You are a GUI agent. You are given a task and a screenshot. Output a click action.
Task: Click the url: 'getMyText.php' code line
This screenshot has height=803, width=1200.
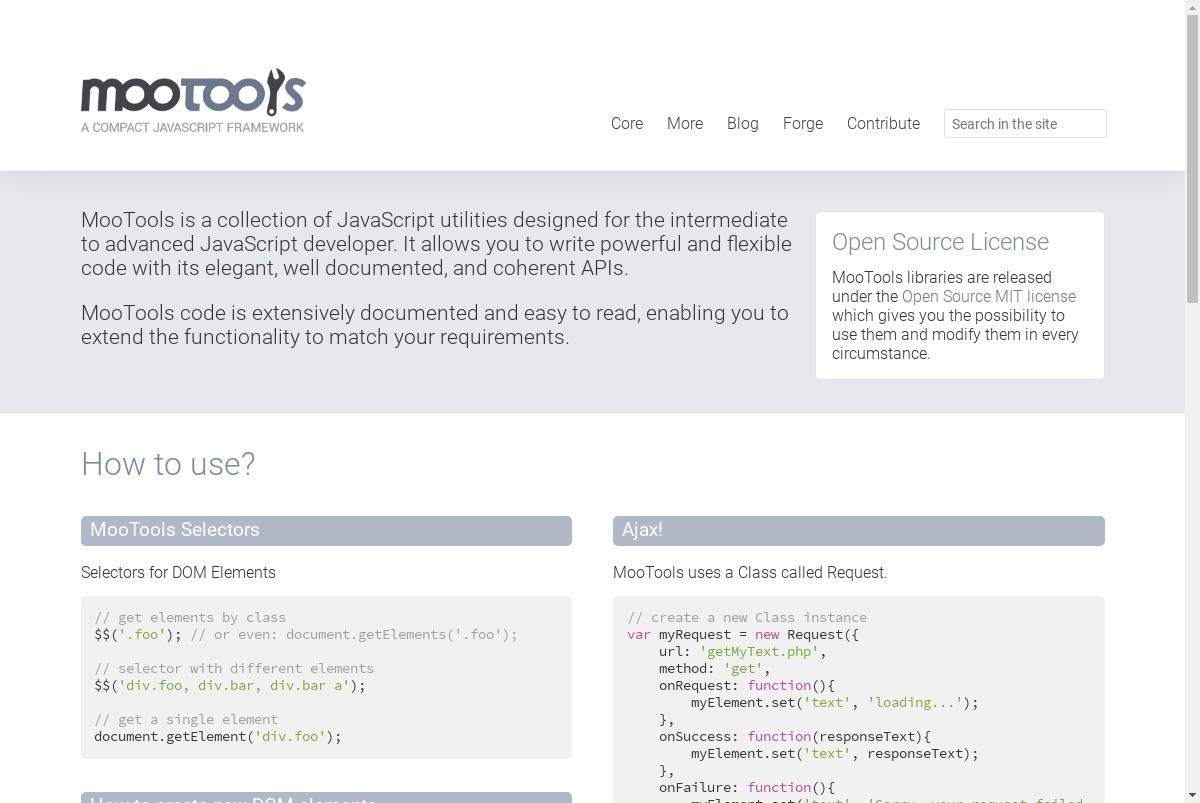[743, 652]
